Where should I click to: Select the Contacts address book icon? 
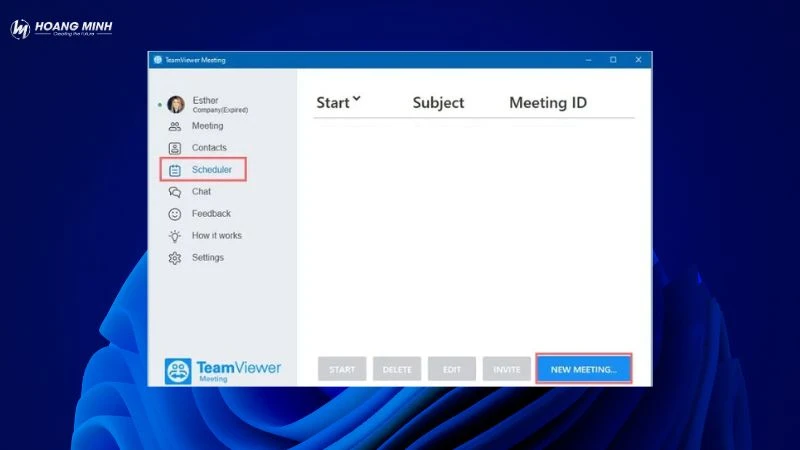(x=174, y=148)
